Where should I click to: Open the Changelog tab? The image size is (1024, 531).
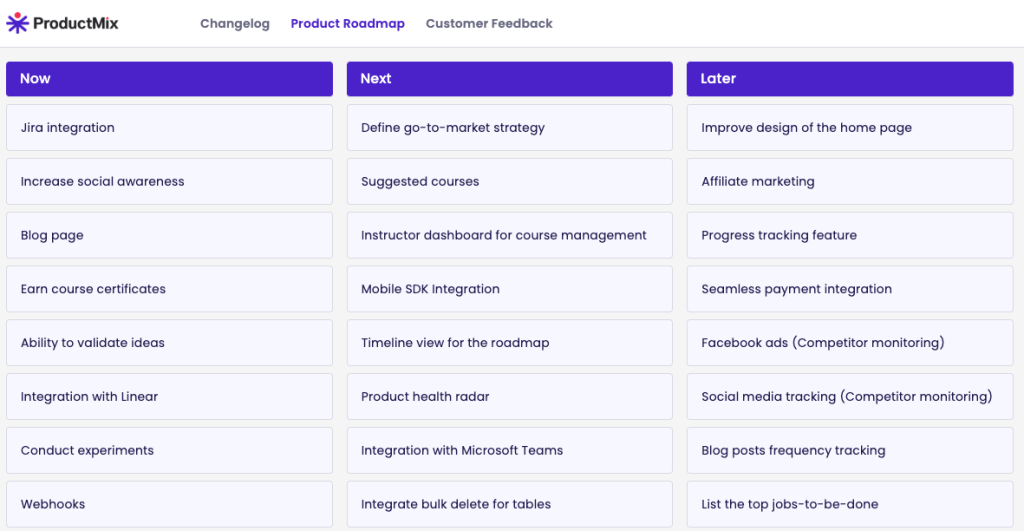click(235, 24)
